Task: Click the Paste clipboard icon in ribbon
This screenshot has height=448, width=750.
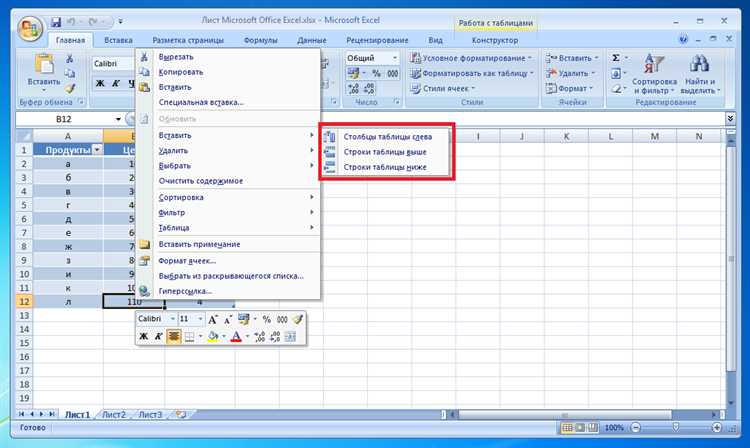Action: coord(44,66)
